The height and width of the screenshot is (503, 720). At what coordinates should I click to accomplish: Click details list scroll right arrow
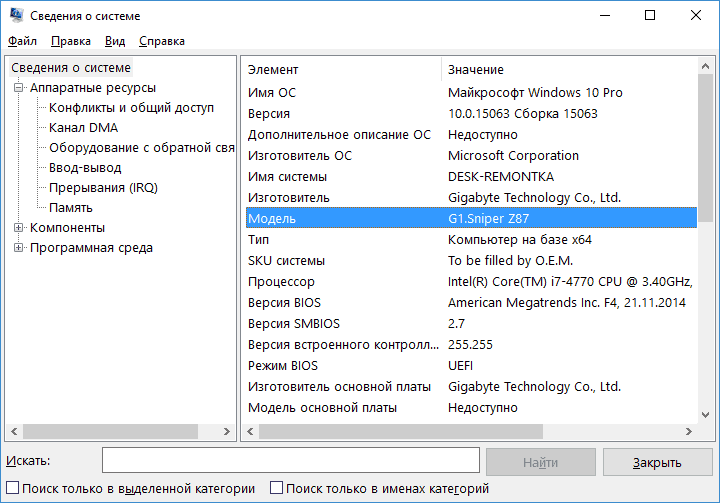point(689,431)
